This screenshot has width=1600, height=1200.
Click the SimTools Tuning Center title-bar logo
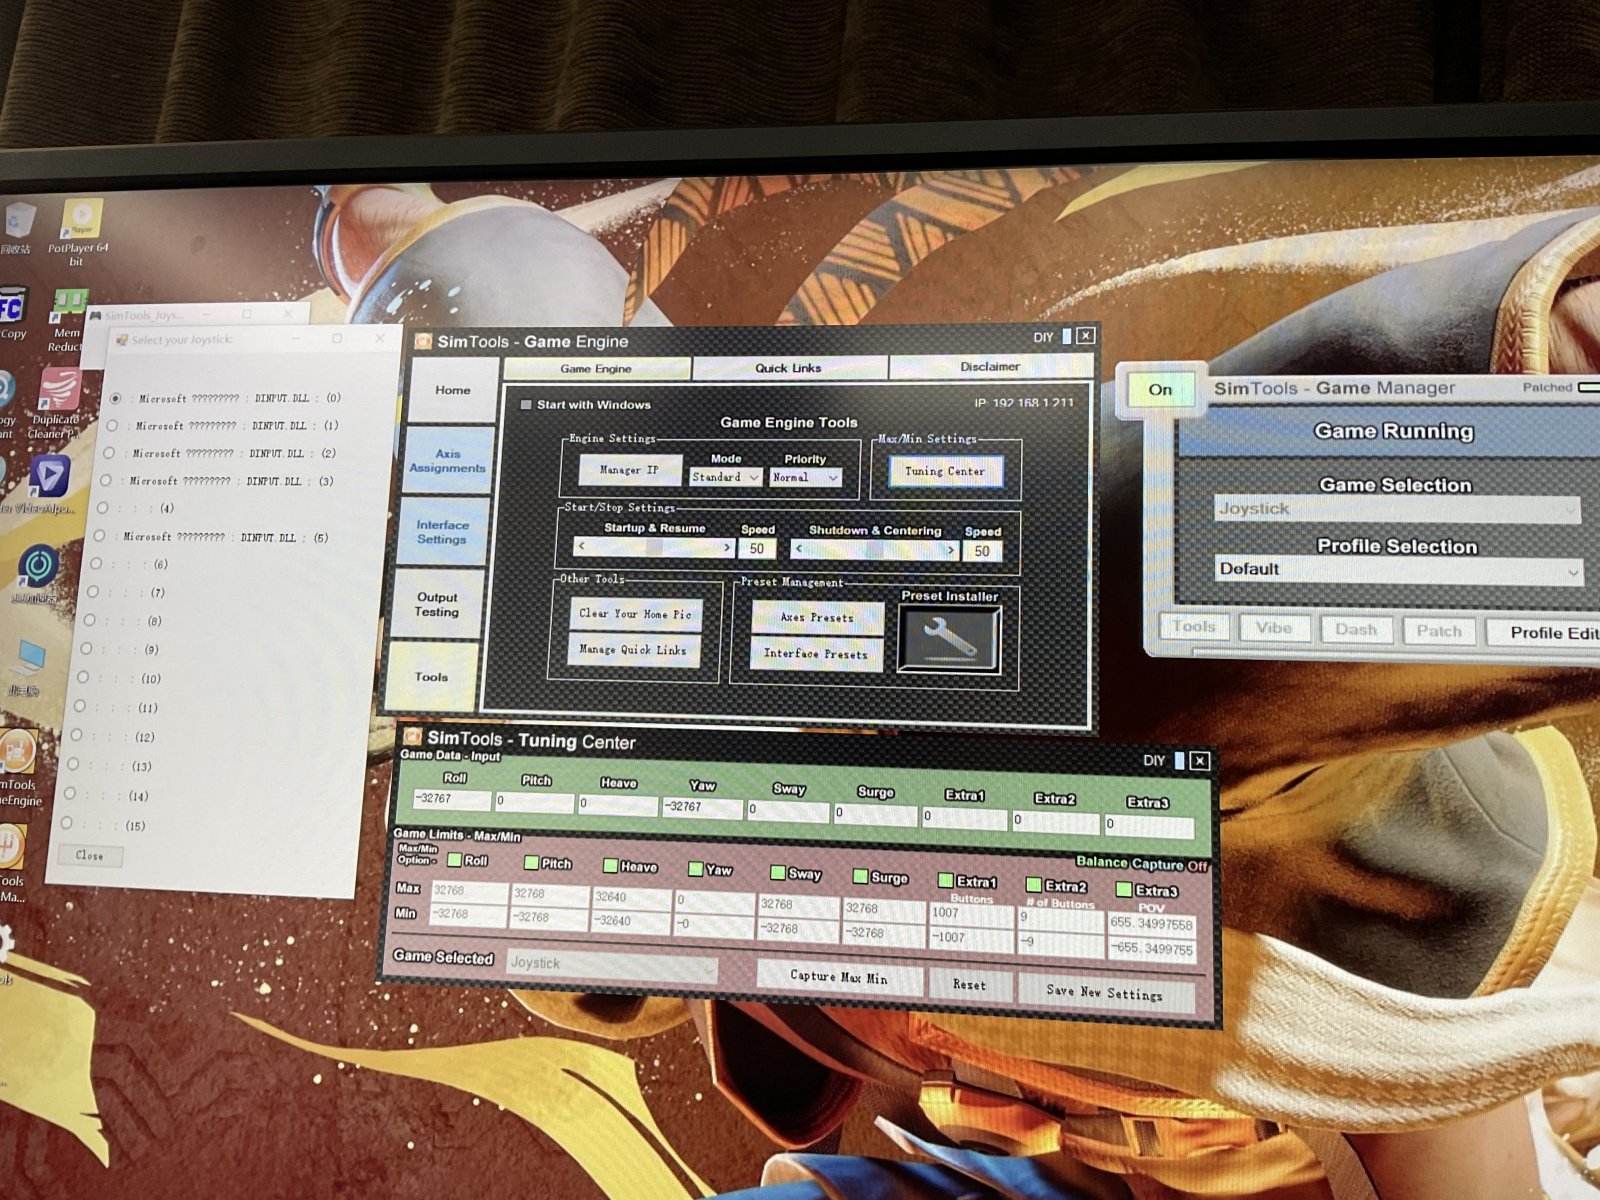pos(411,738)
